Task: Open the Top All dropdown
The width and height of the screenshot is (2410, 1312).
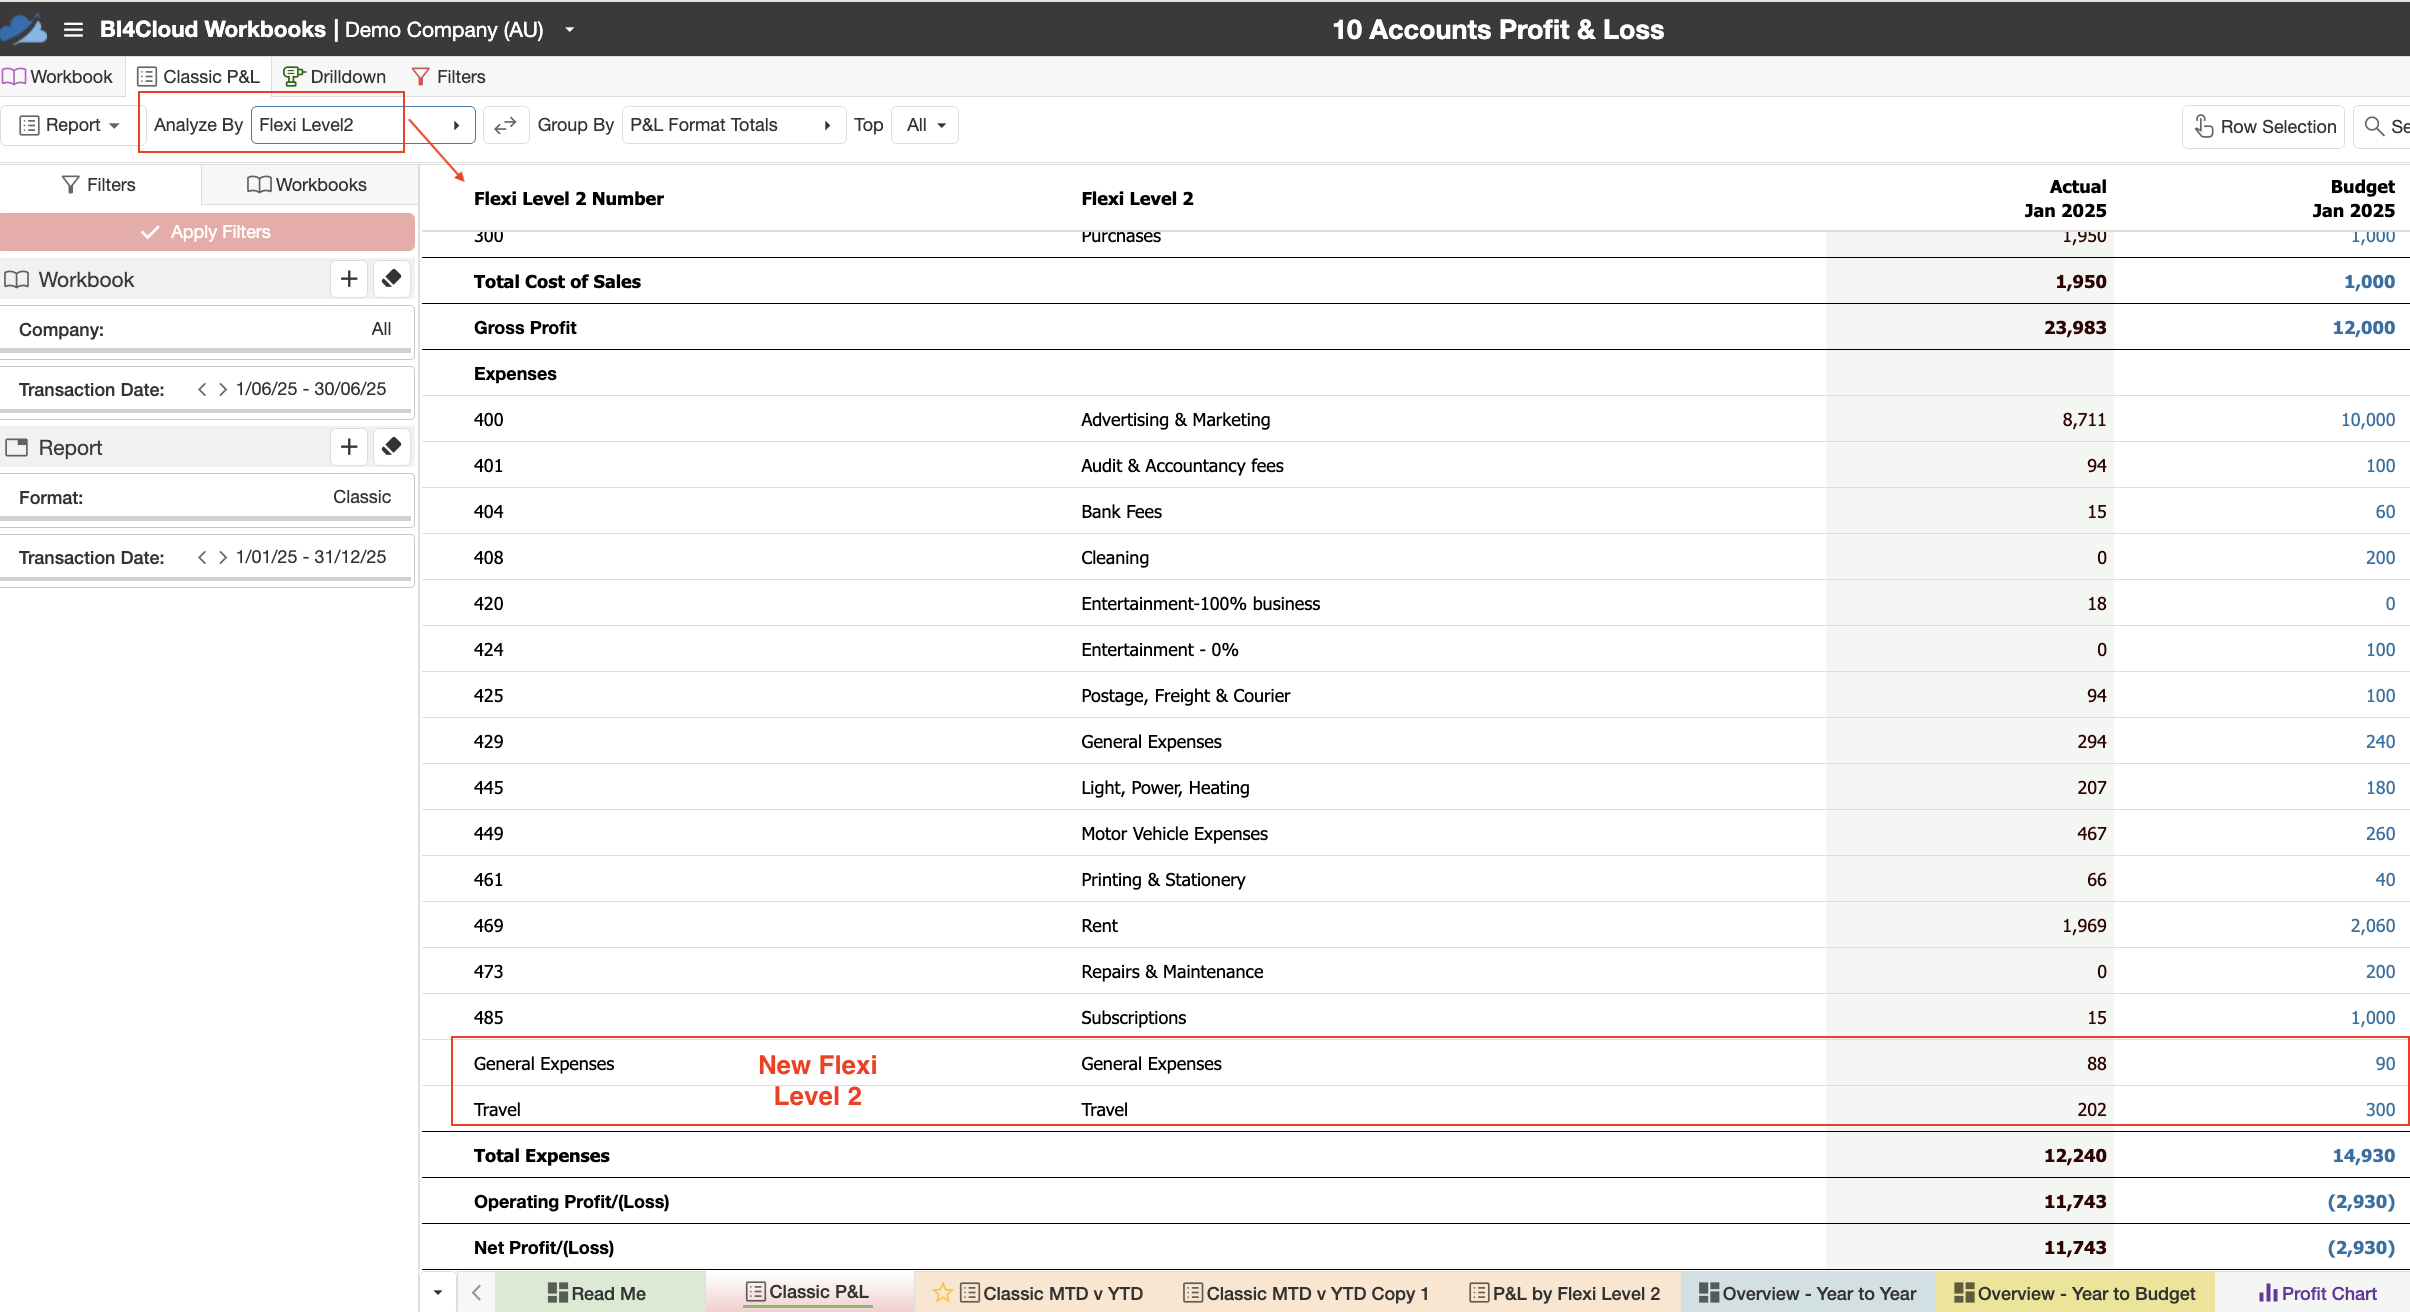Action: tap(925, 125)
